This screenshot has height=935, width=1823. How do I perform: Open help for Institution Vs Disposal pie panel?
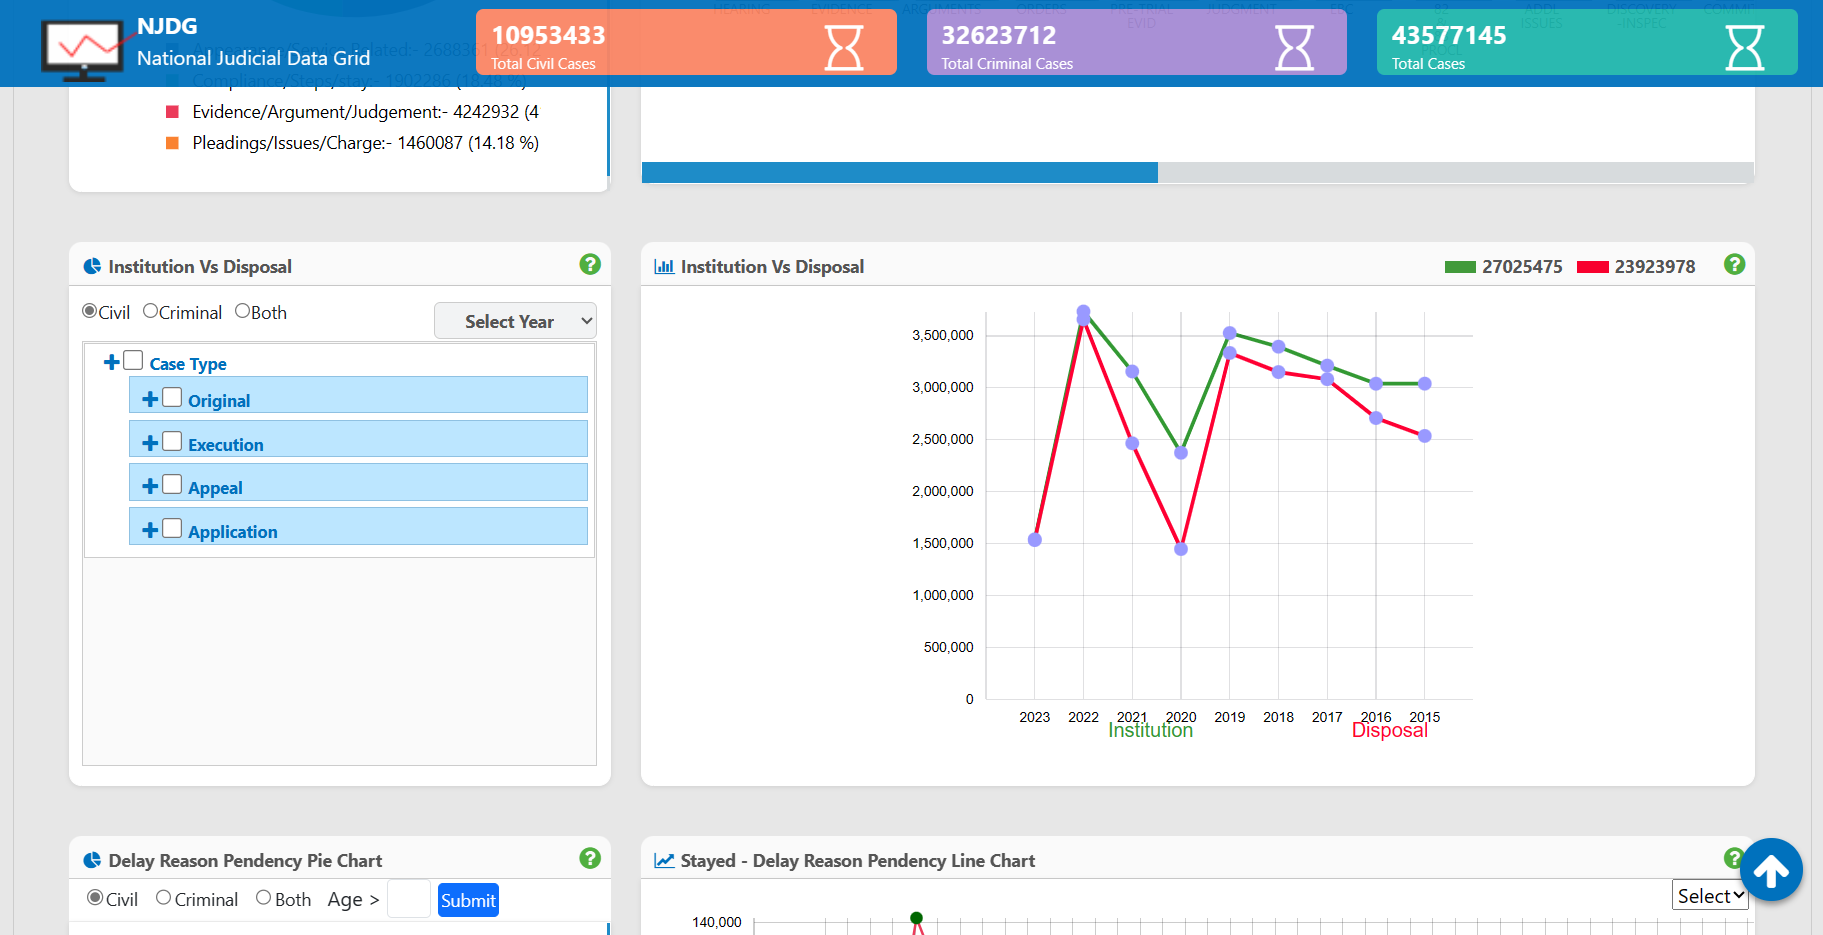[590, 264]
